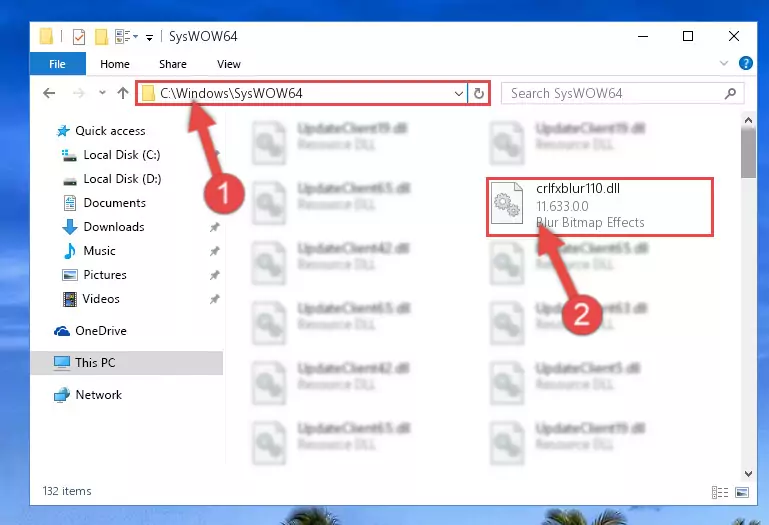This screenshot has height=525, width=769.
Task: Click the Properties quick access toolbar icon
Action: (78, 37)
